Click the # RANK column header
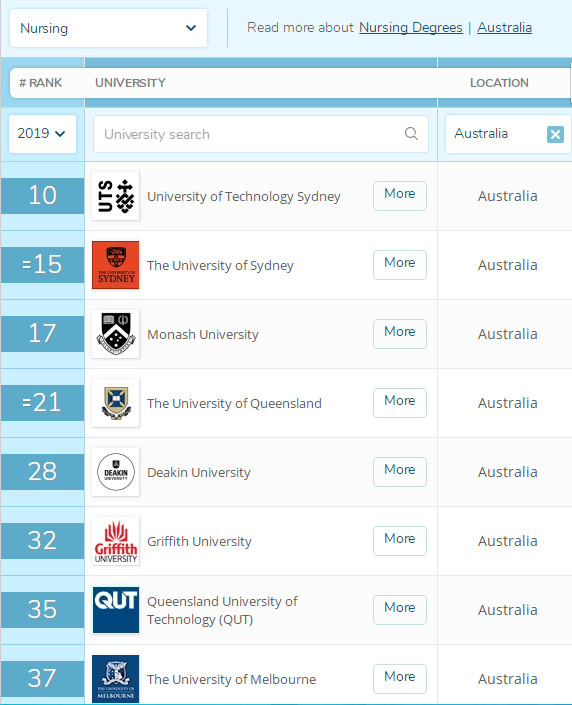This screenshot has width=572, height=705. tap(40, 83)
